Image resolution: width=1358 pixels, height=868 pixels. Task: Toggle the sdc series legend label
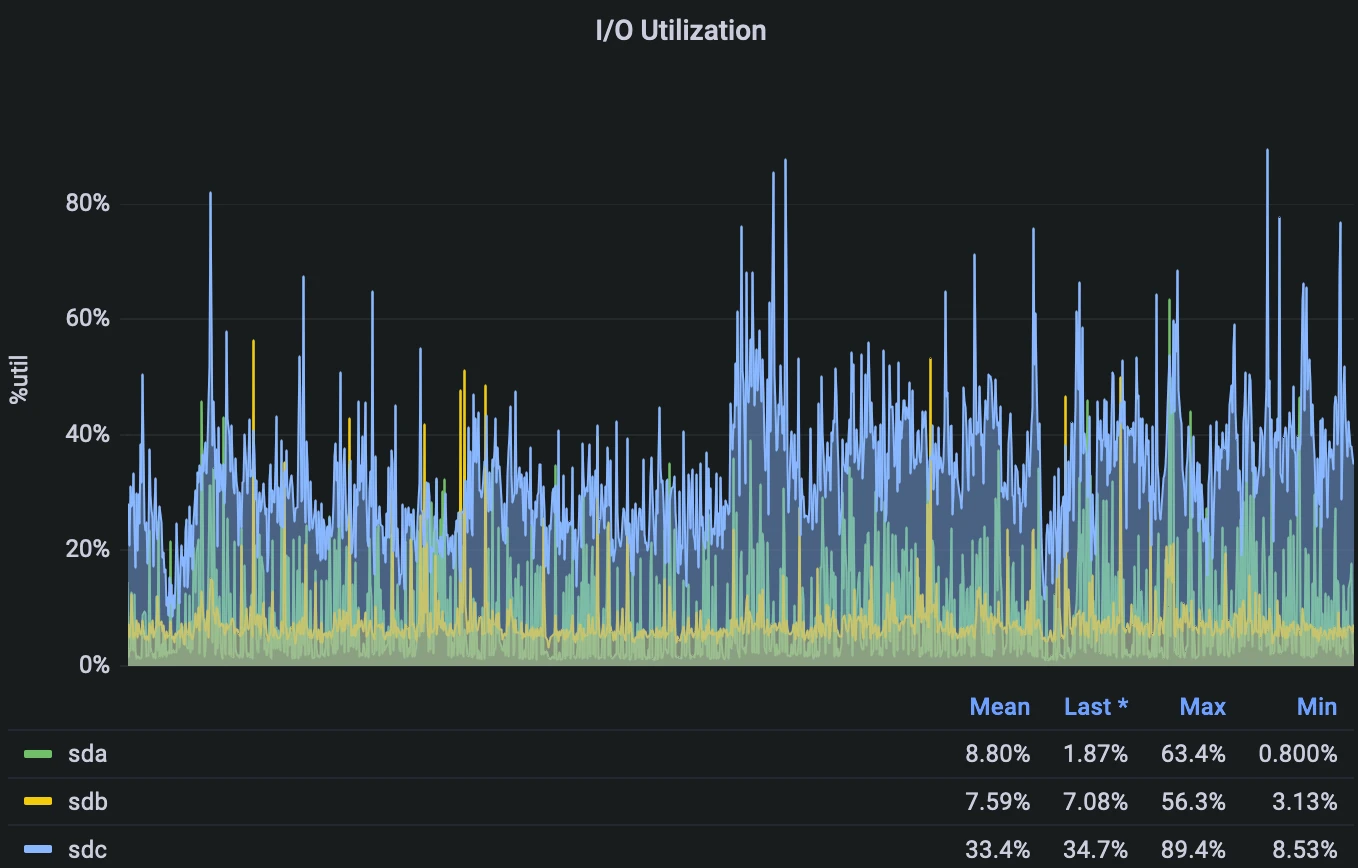coord(87,850)
